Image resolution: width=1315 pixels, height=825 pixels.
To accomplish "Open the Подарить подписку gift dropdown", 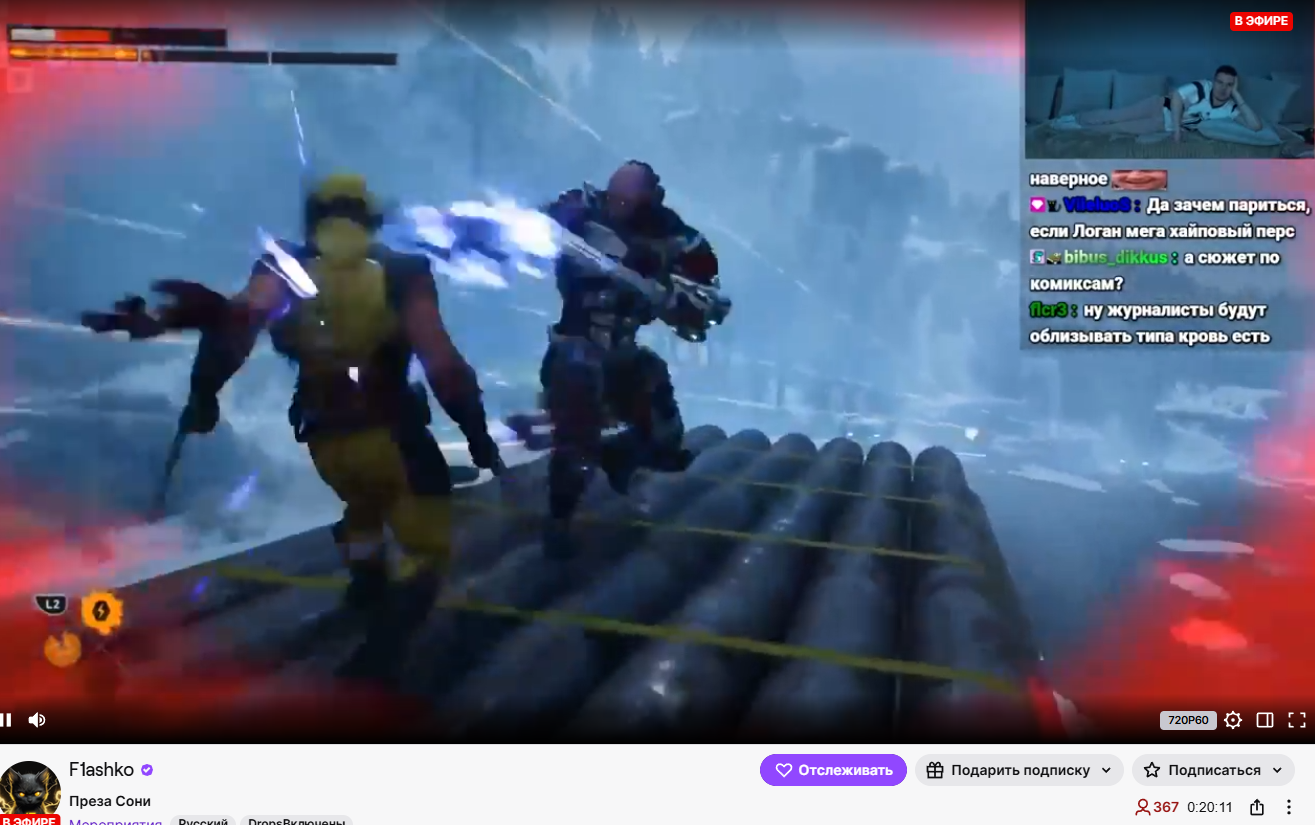I will coord(1018,770).
